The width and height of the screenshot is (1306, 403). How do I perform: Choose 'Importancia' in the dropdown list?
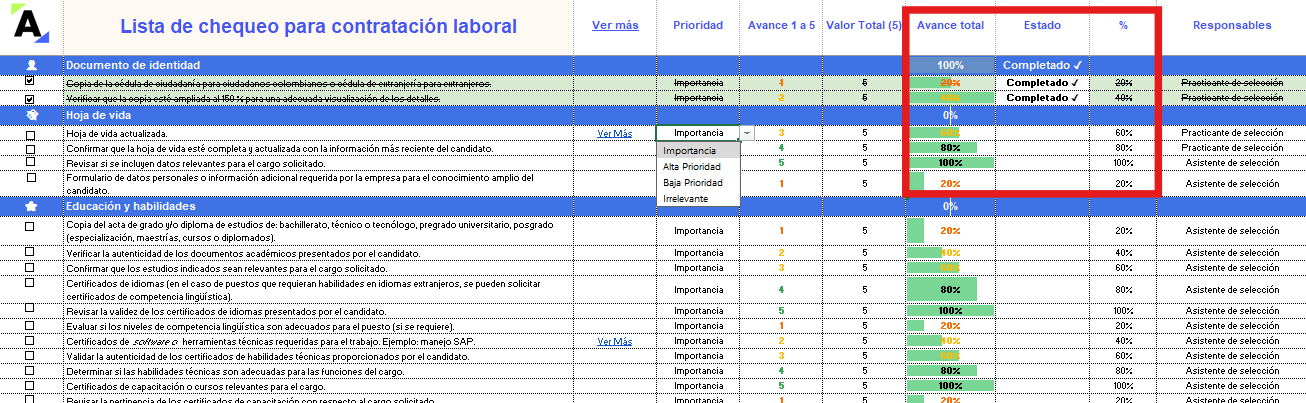[698, 151]
